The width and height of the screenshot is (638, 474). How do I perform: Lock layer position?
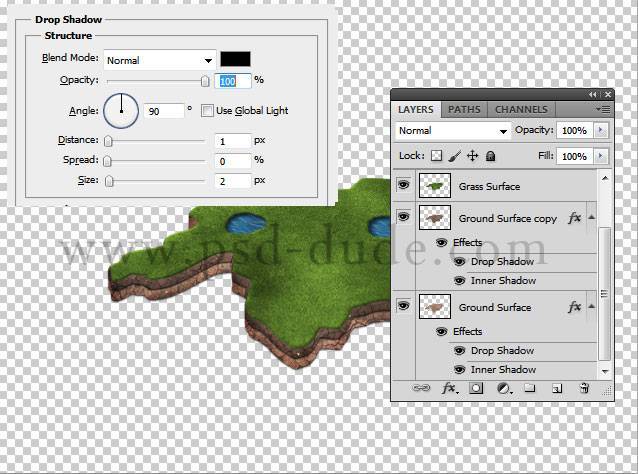click(x=472, y=156)
